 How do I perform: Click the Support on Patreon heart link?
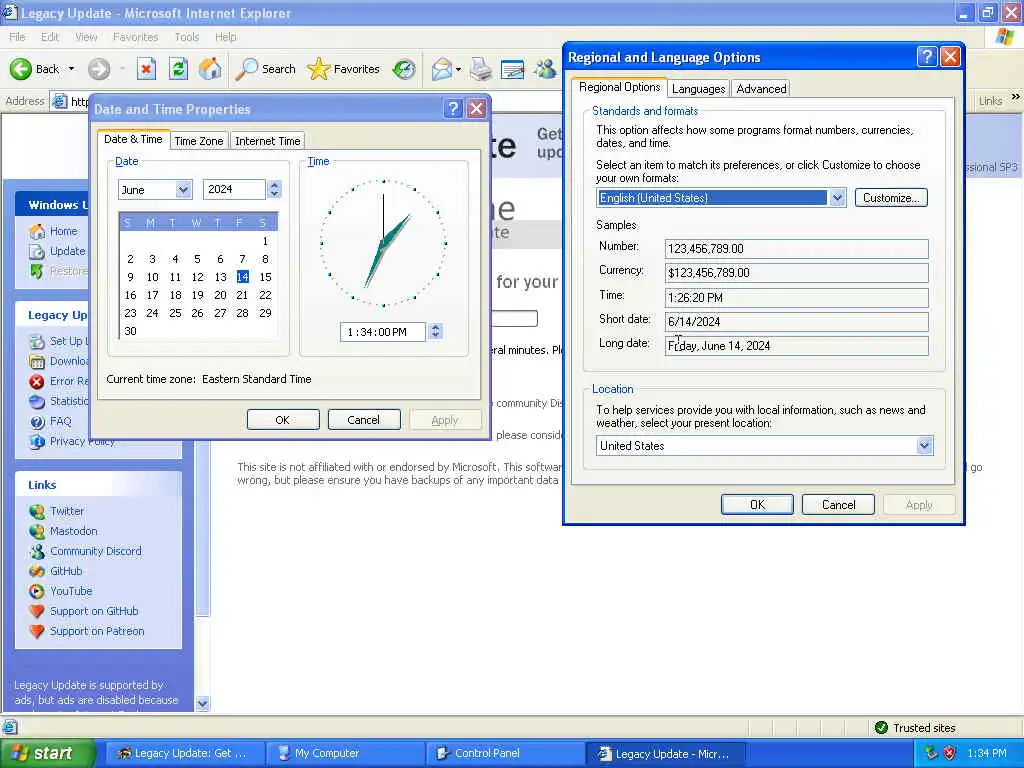click(x=97, y=632)
